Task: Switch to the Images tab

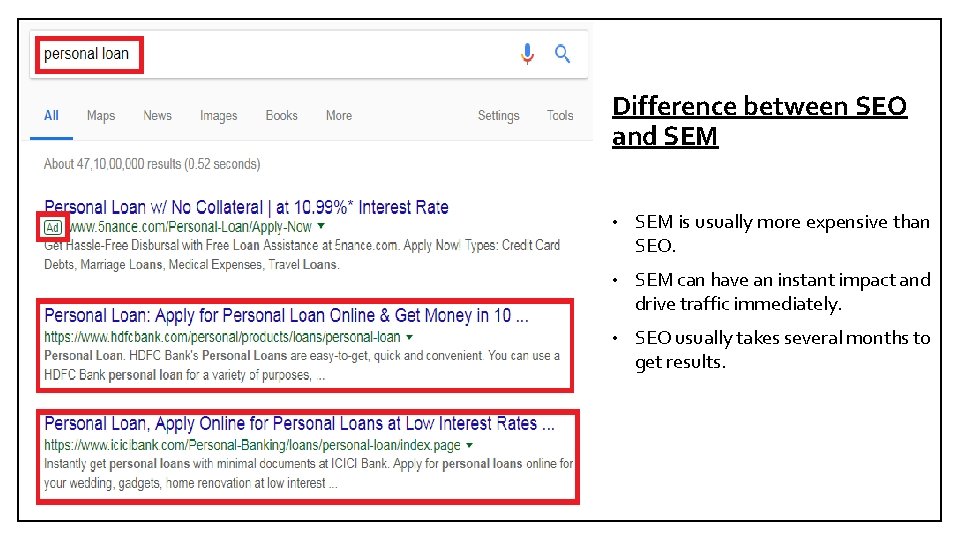Action: pos(218,115)
